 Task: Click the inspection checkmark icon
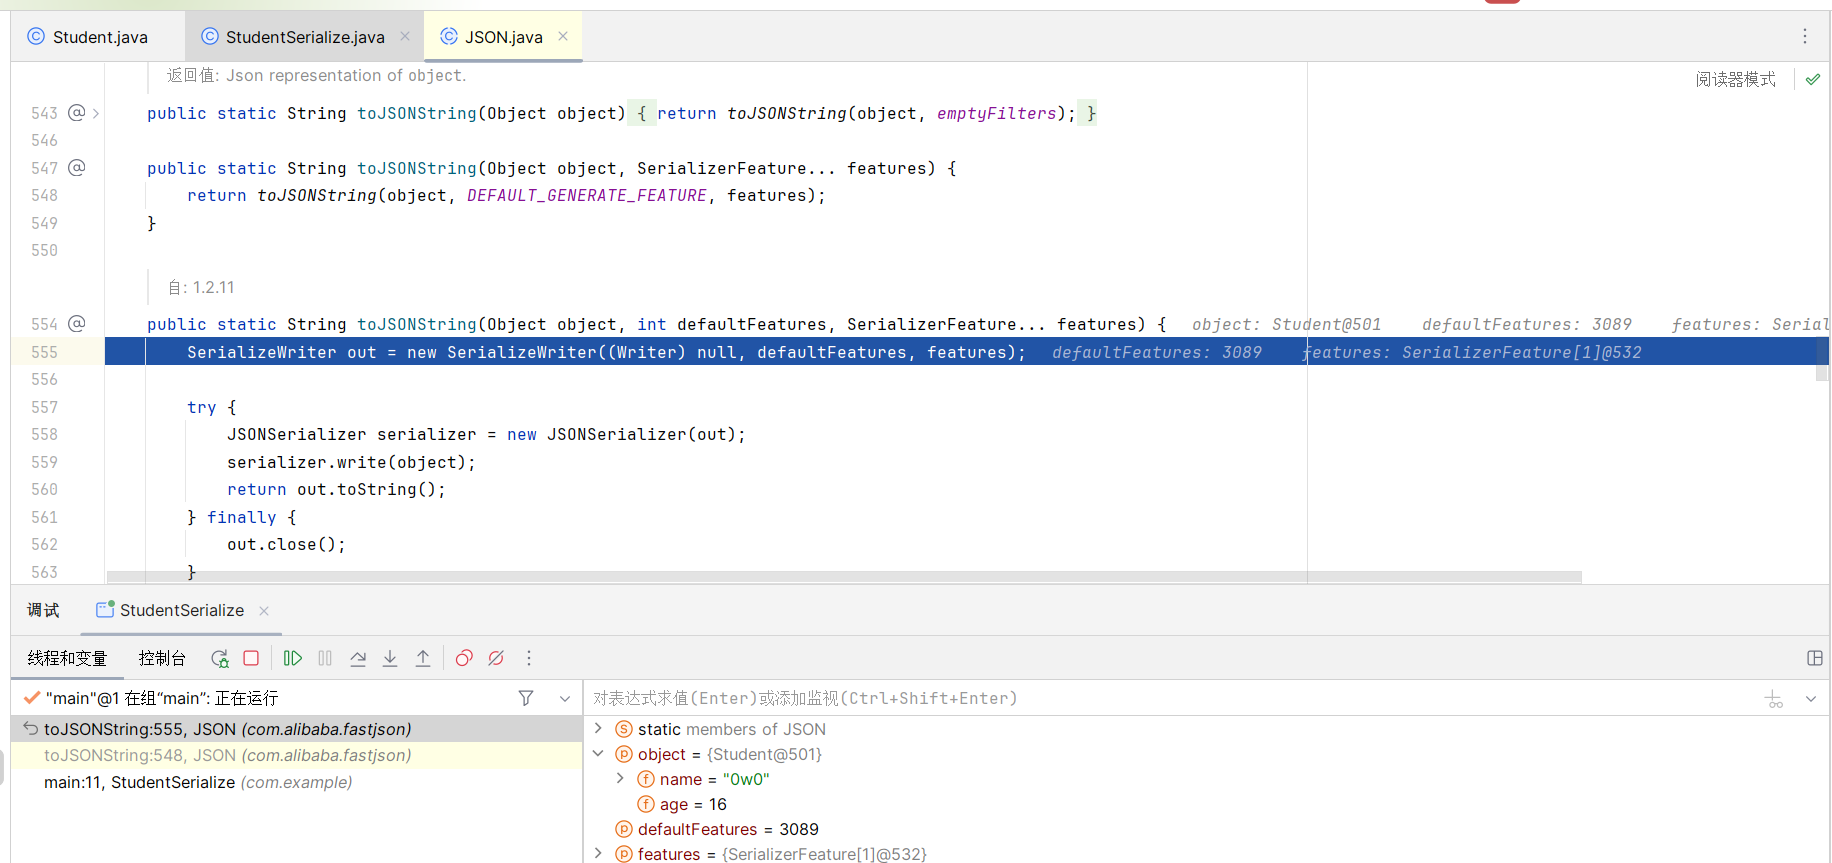pos(1813,79)
